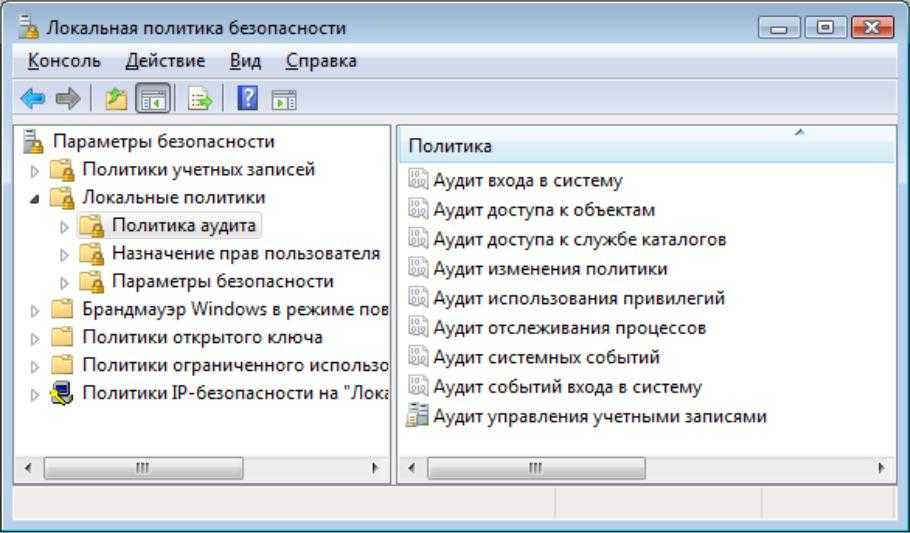Screen dimensions: 910x533
Task: Select the Аудит входа в систему policy
Action: click(x=528, y=180)
